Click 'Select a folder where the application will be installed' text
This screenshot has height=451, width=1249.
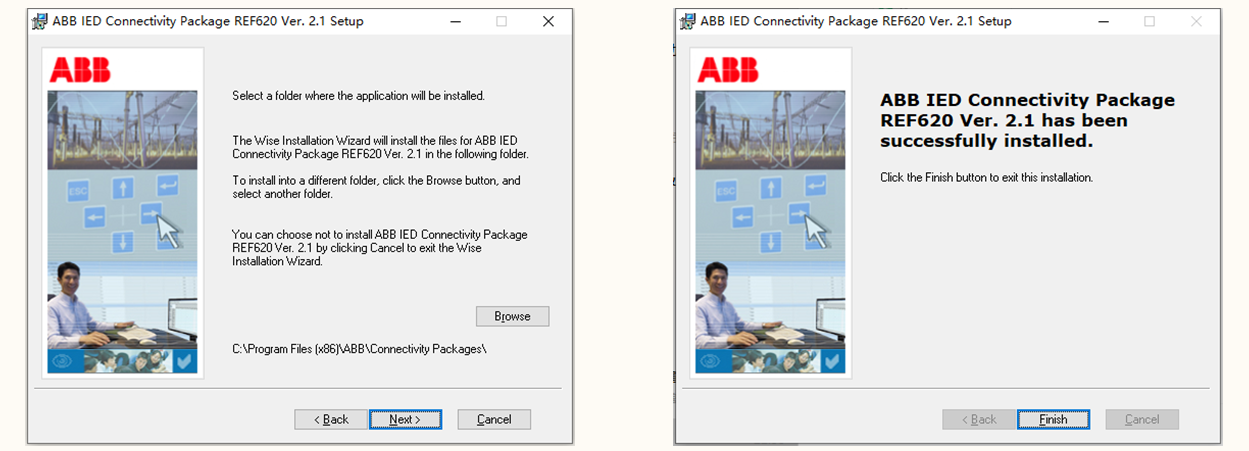[358, 96]
